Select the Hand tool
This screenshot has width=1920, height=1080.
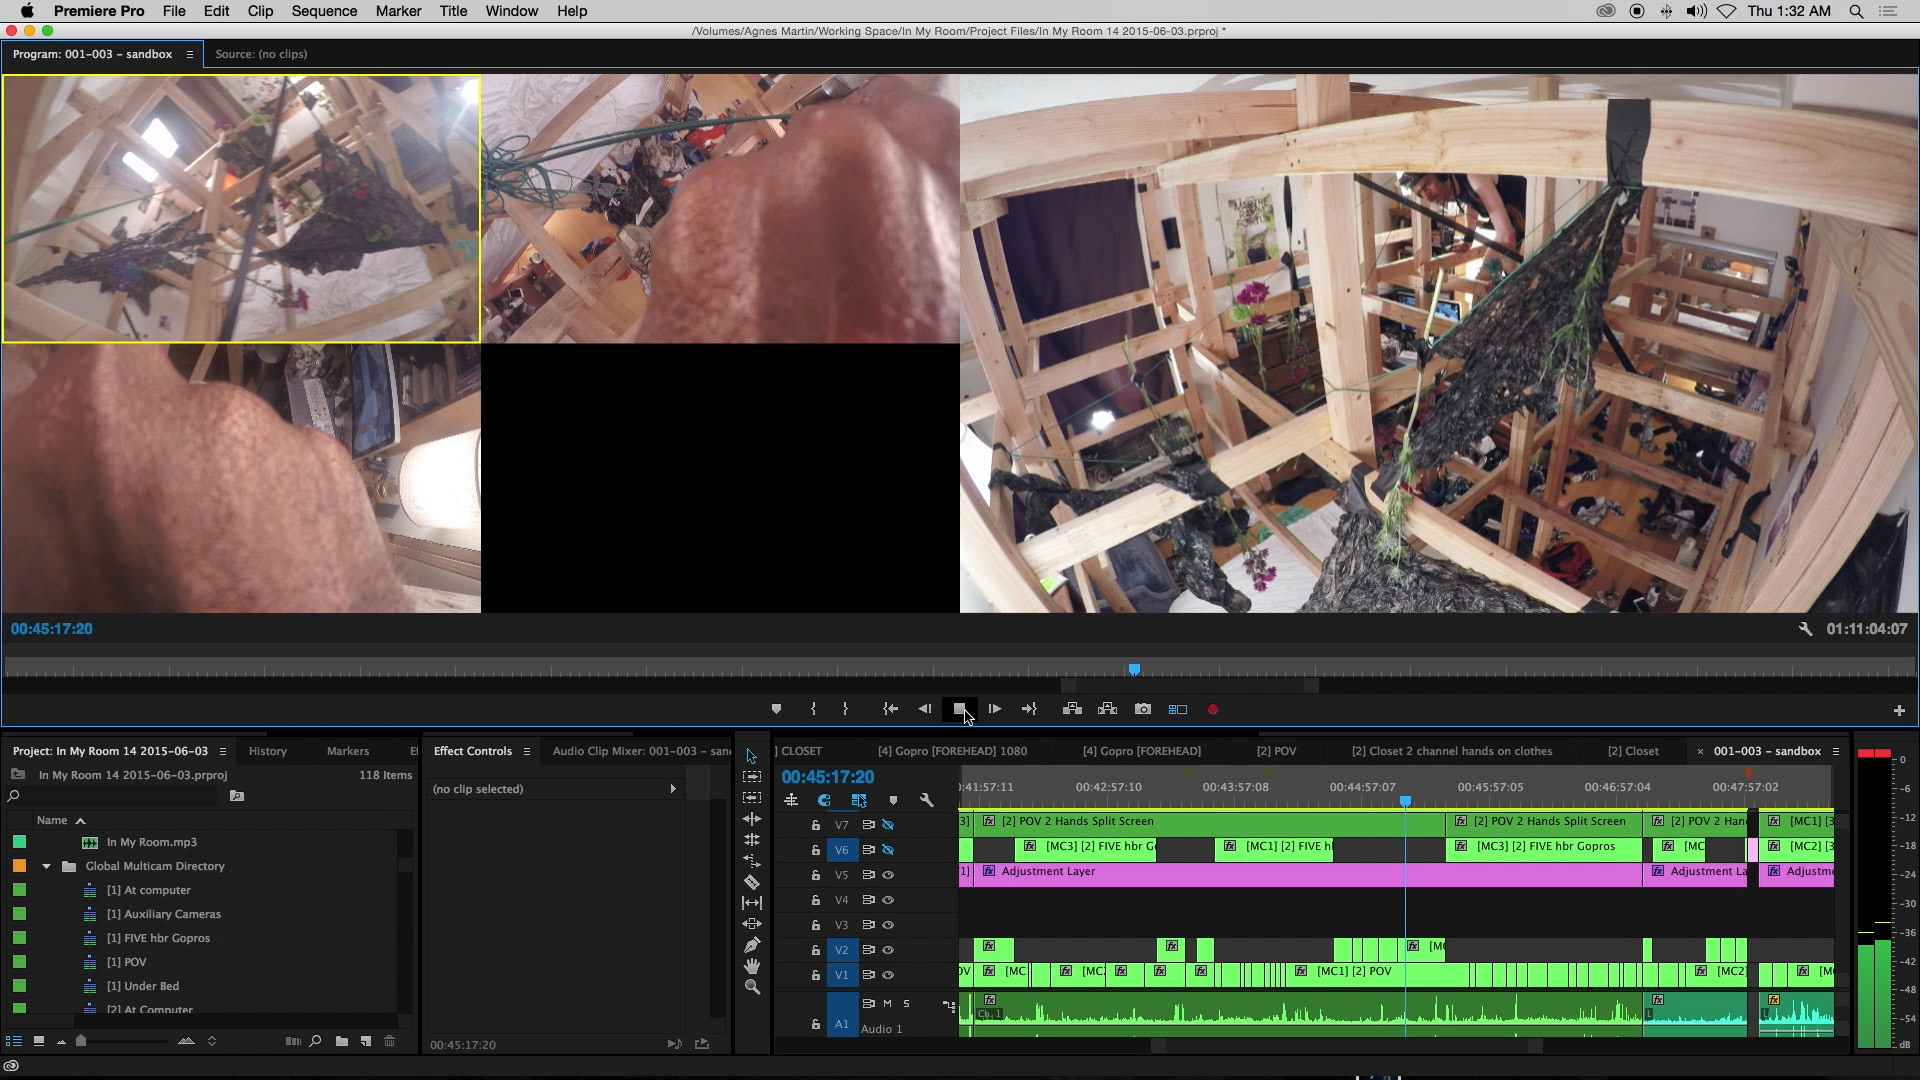[752, 966]
